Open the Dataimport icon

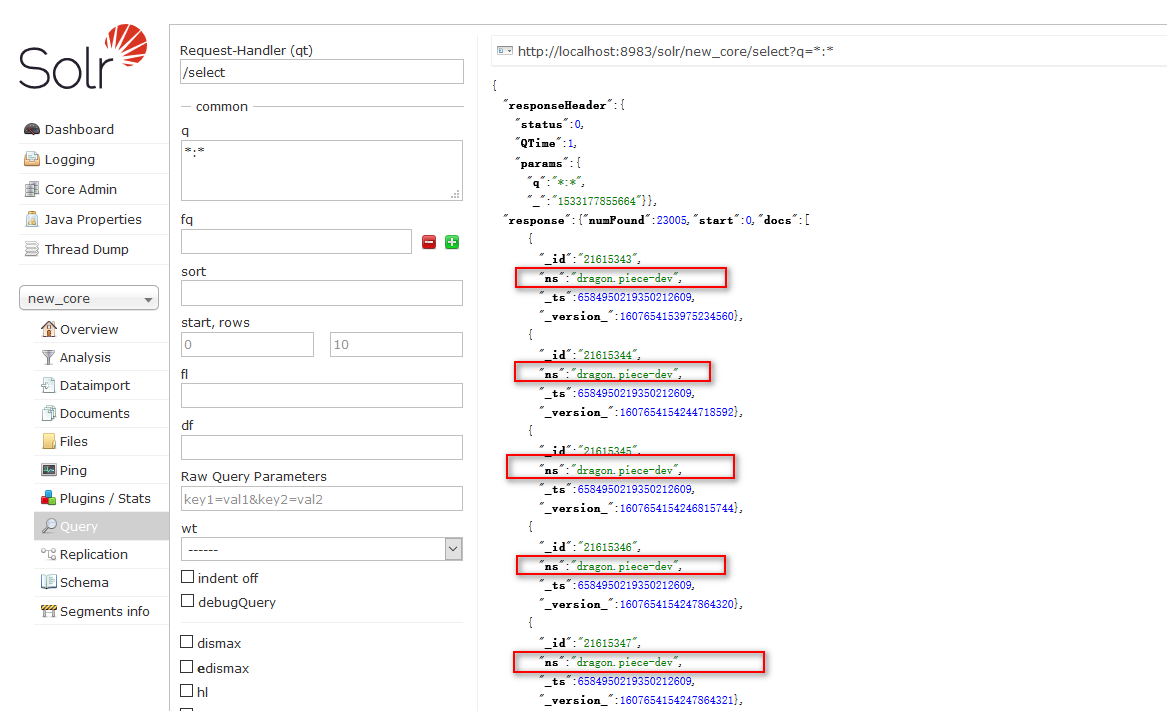[48, 386]
